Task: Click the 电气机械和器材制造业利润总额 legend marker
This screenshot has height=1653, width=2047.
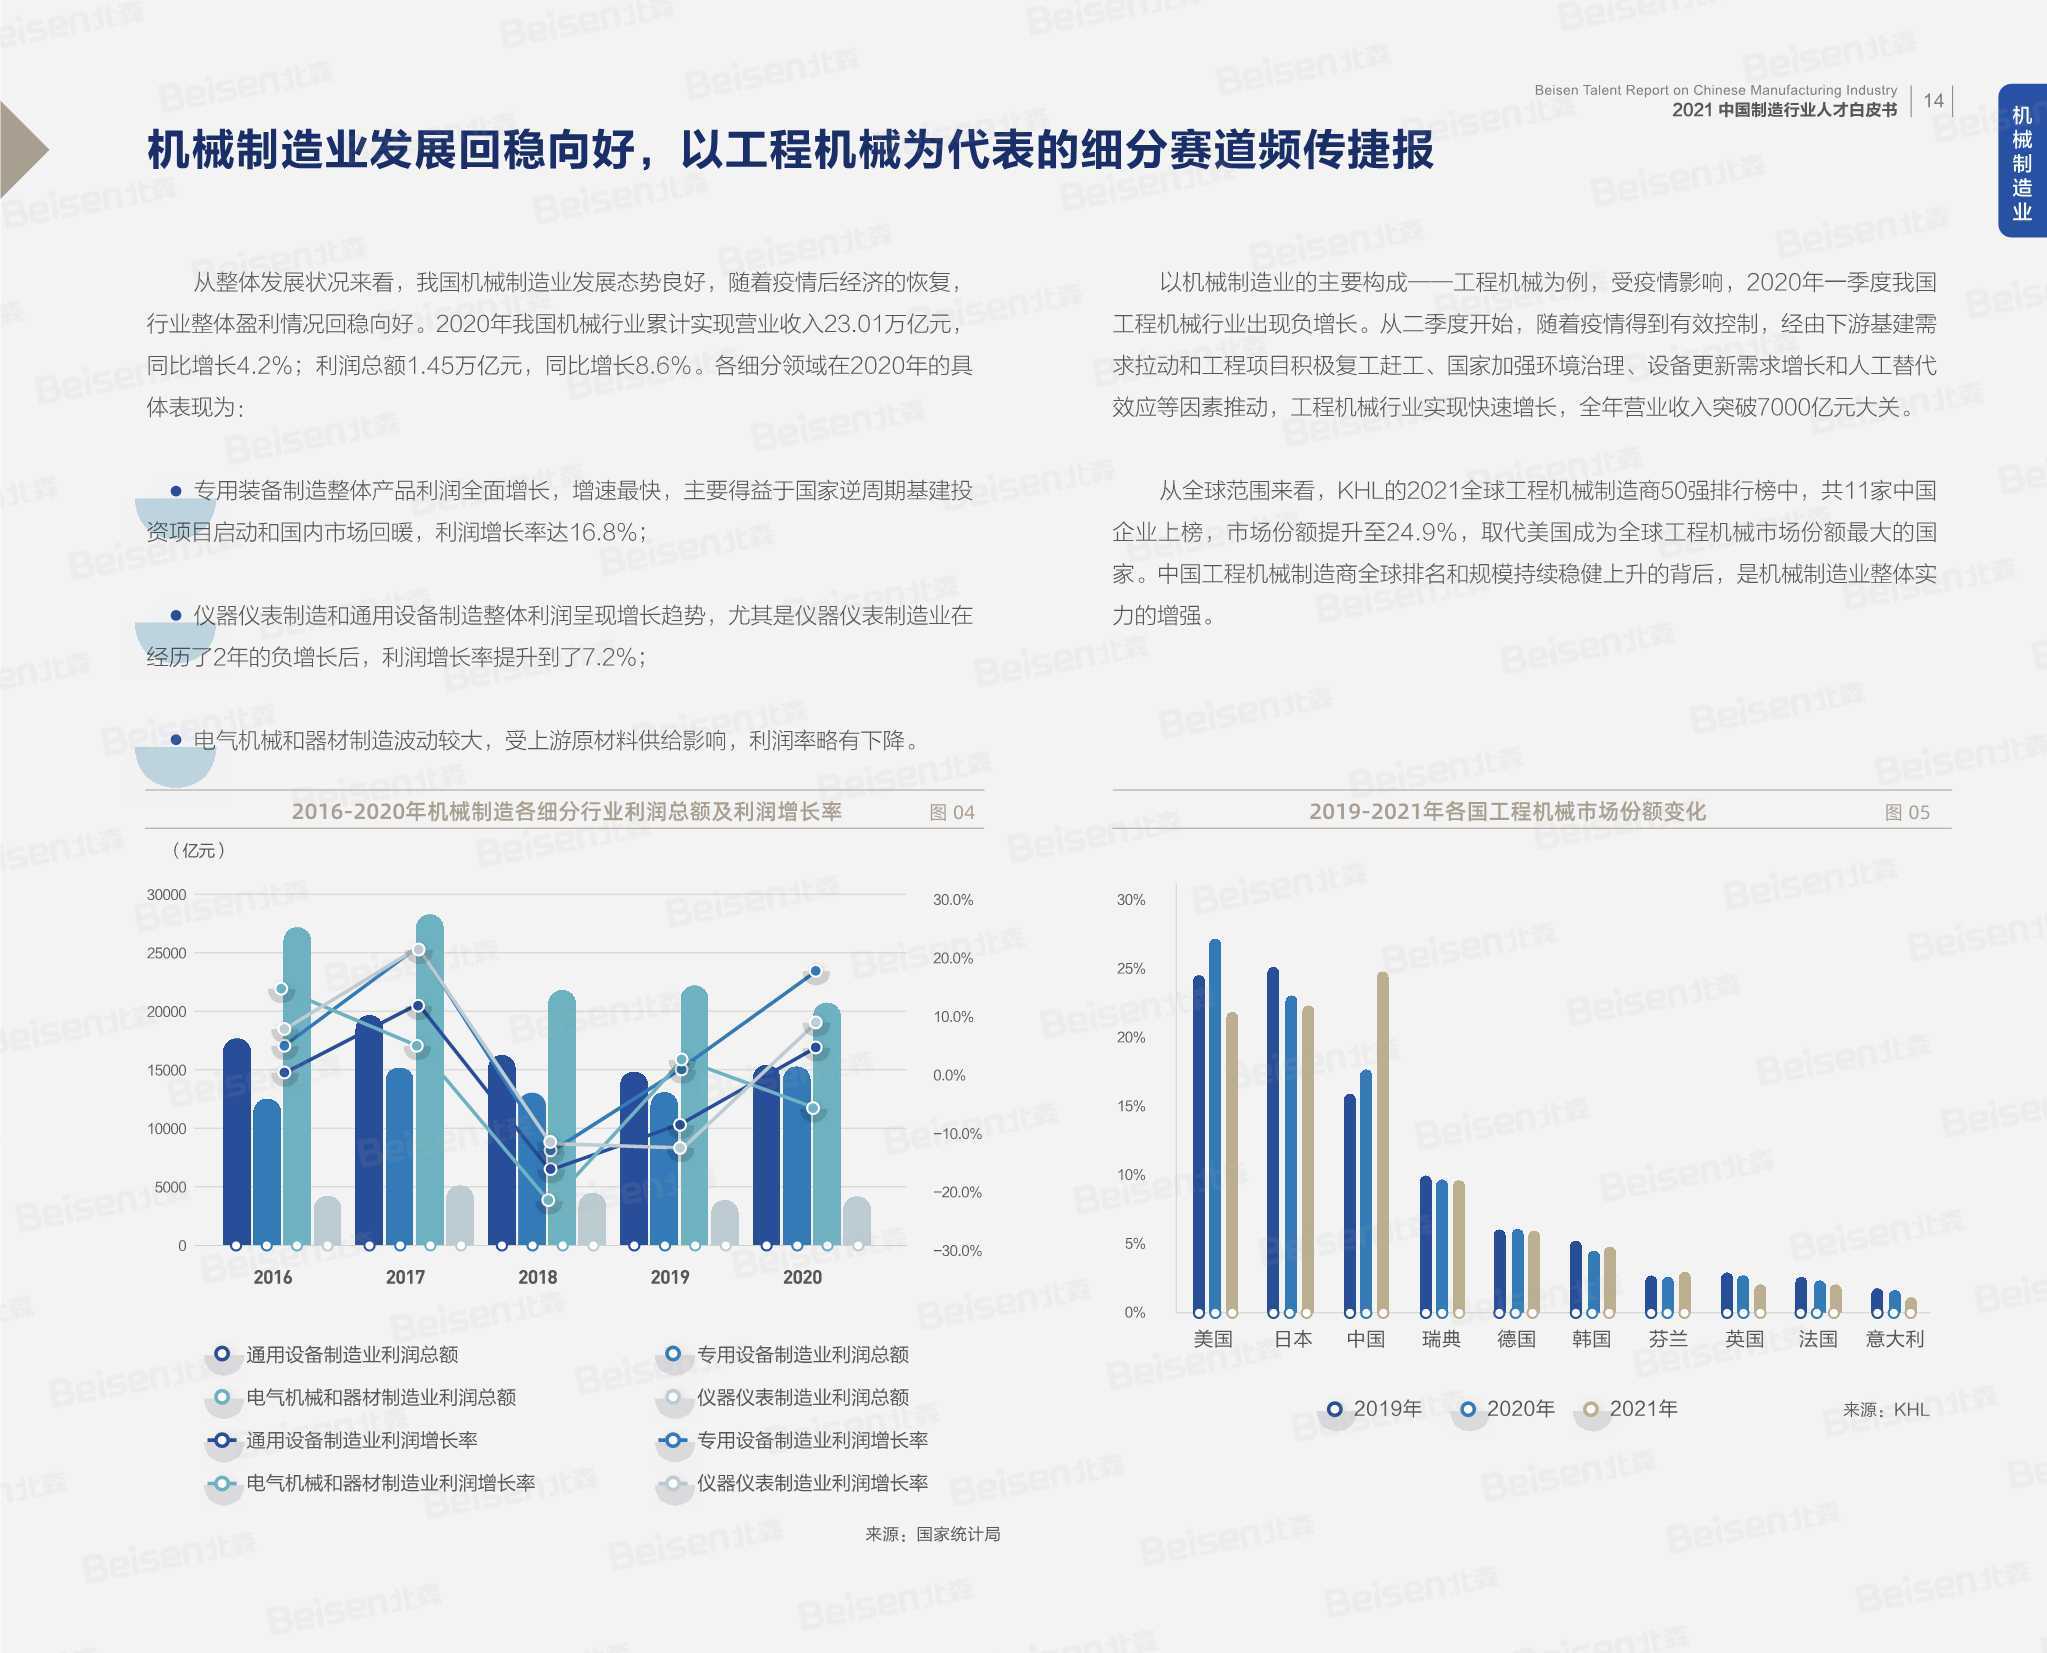Action: (x=222, y=1397)
